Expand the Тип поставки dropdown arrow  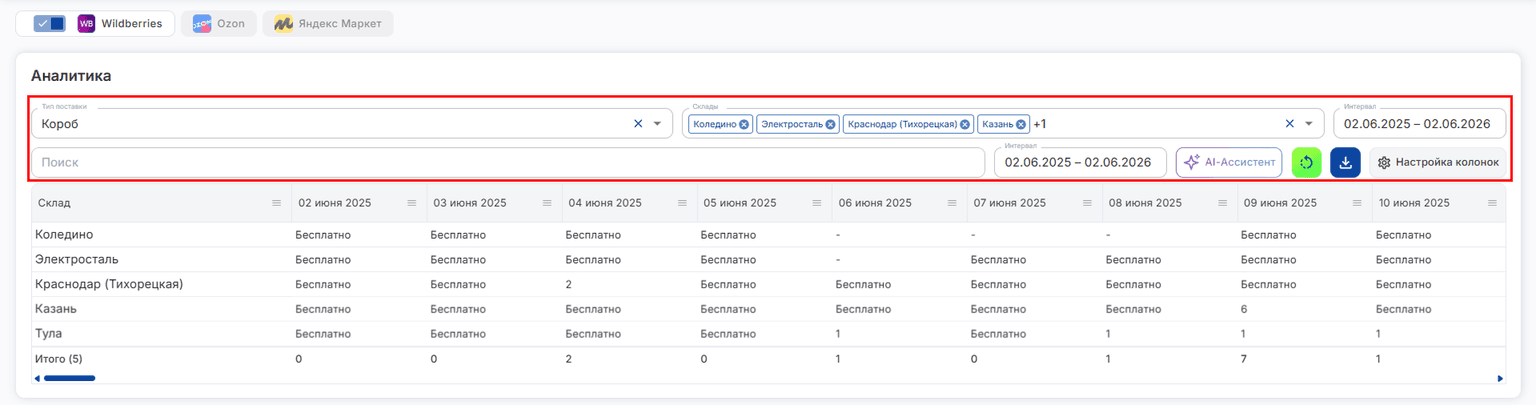tap(657, 124)
